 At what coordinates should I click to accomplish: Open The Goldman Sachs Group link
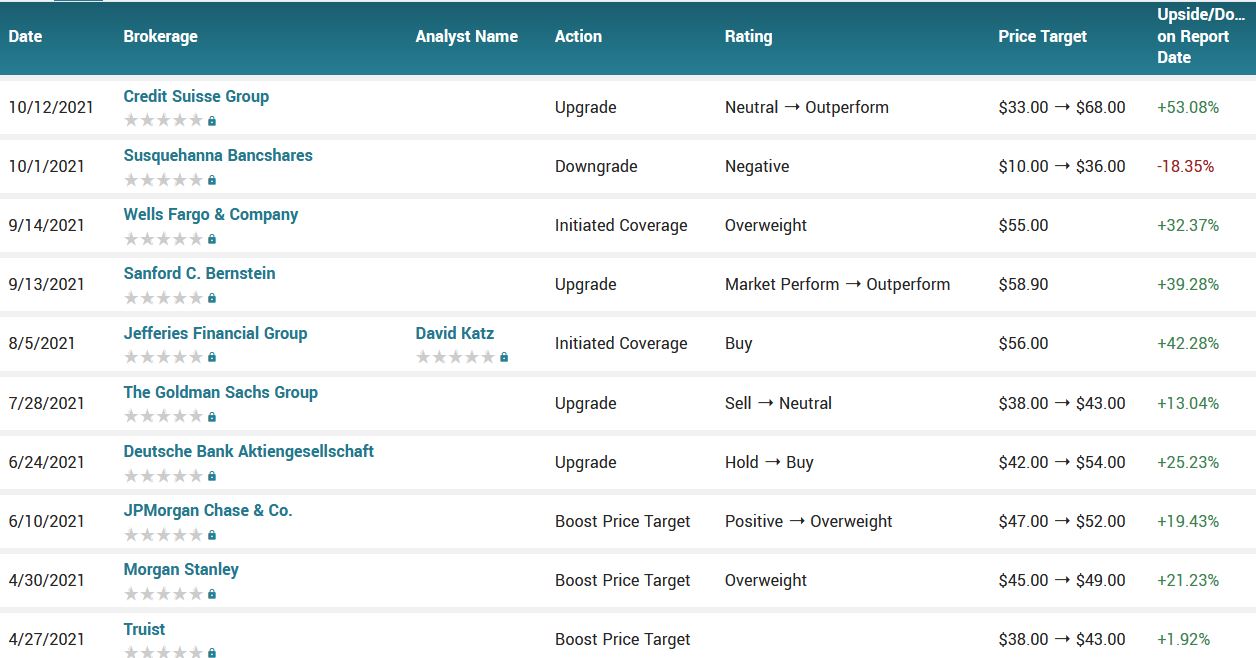221,392
